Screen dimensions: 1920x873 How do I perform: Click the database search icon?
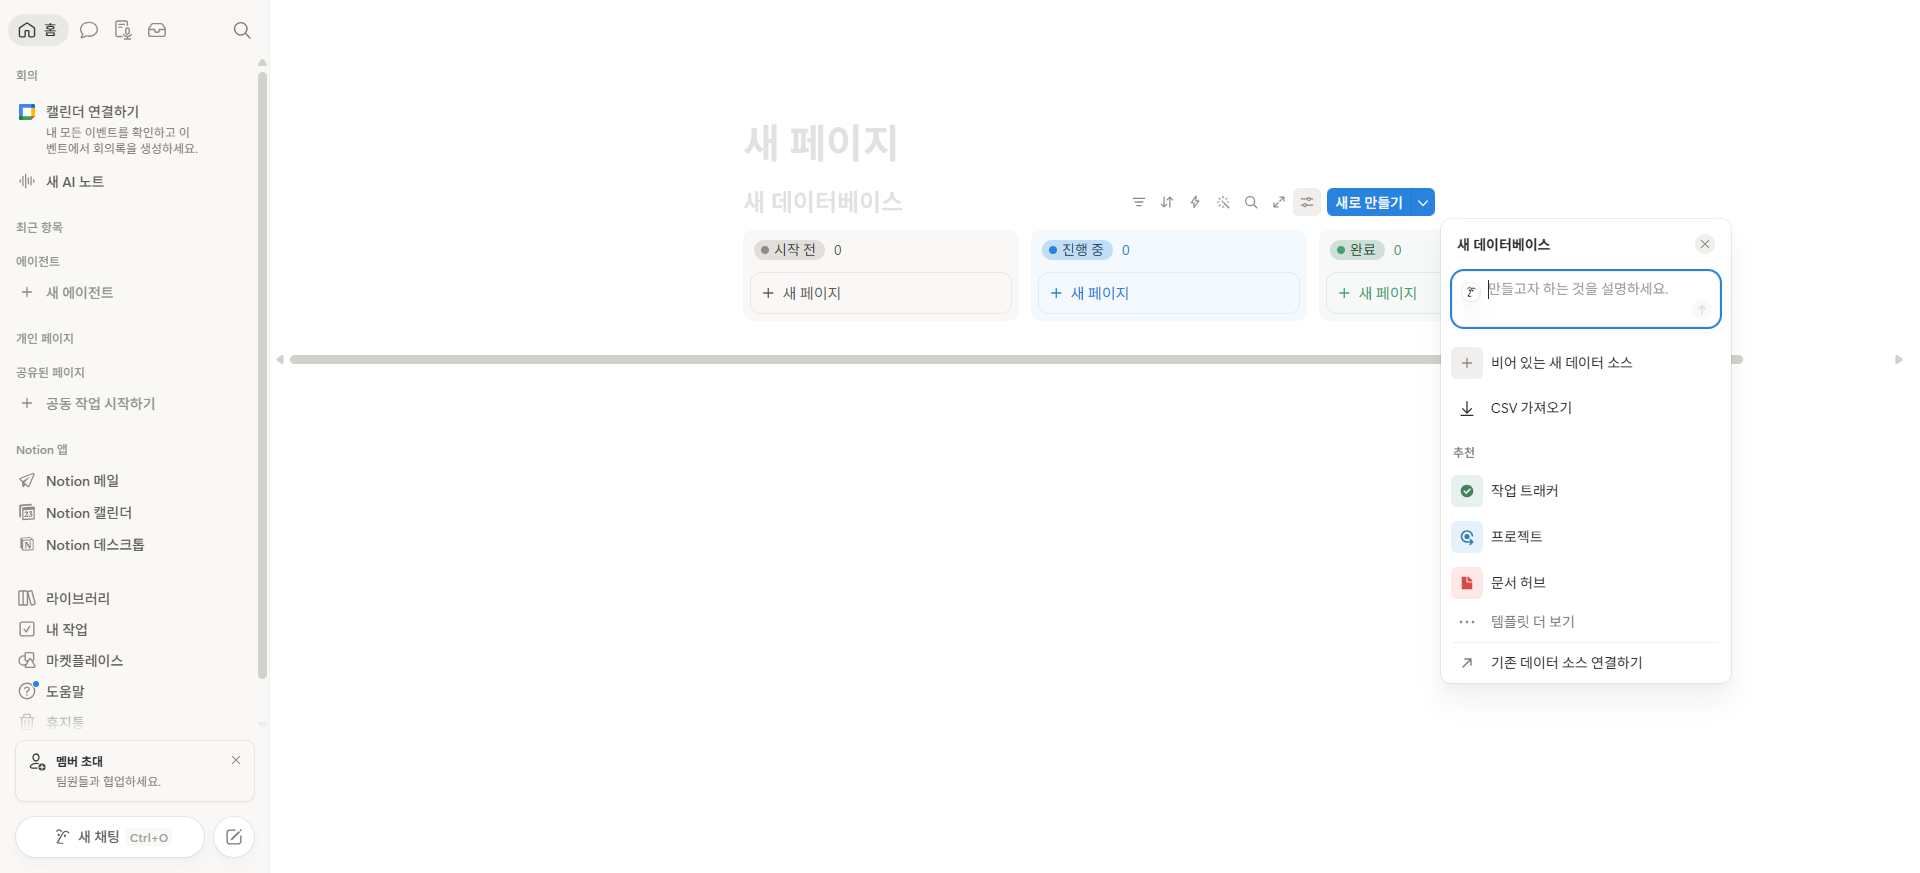click(1251, 202)
